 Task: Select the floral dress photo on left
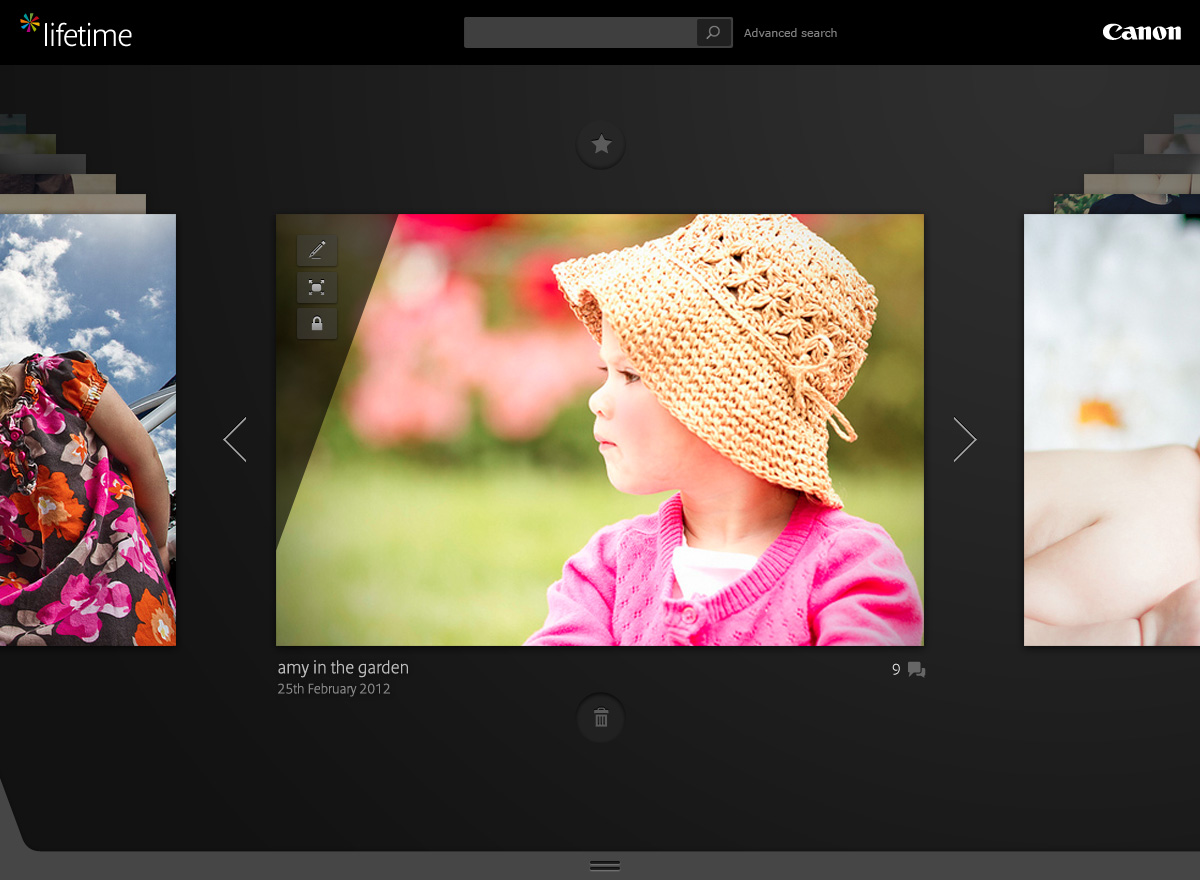coord(88,430)
